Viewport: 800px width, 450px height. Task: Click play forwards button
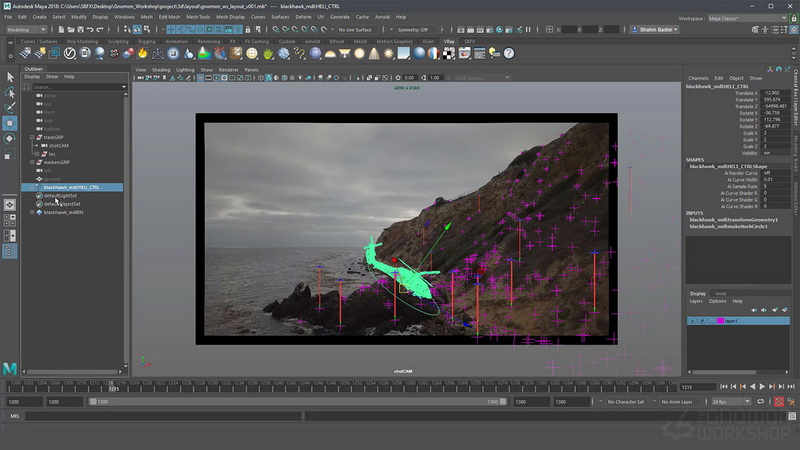click(762, 387)
